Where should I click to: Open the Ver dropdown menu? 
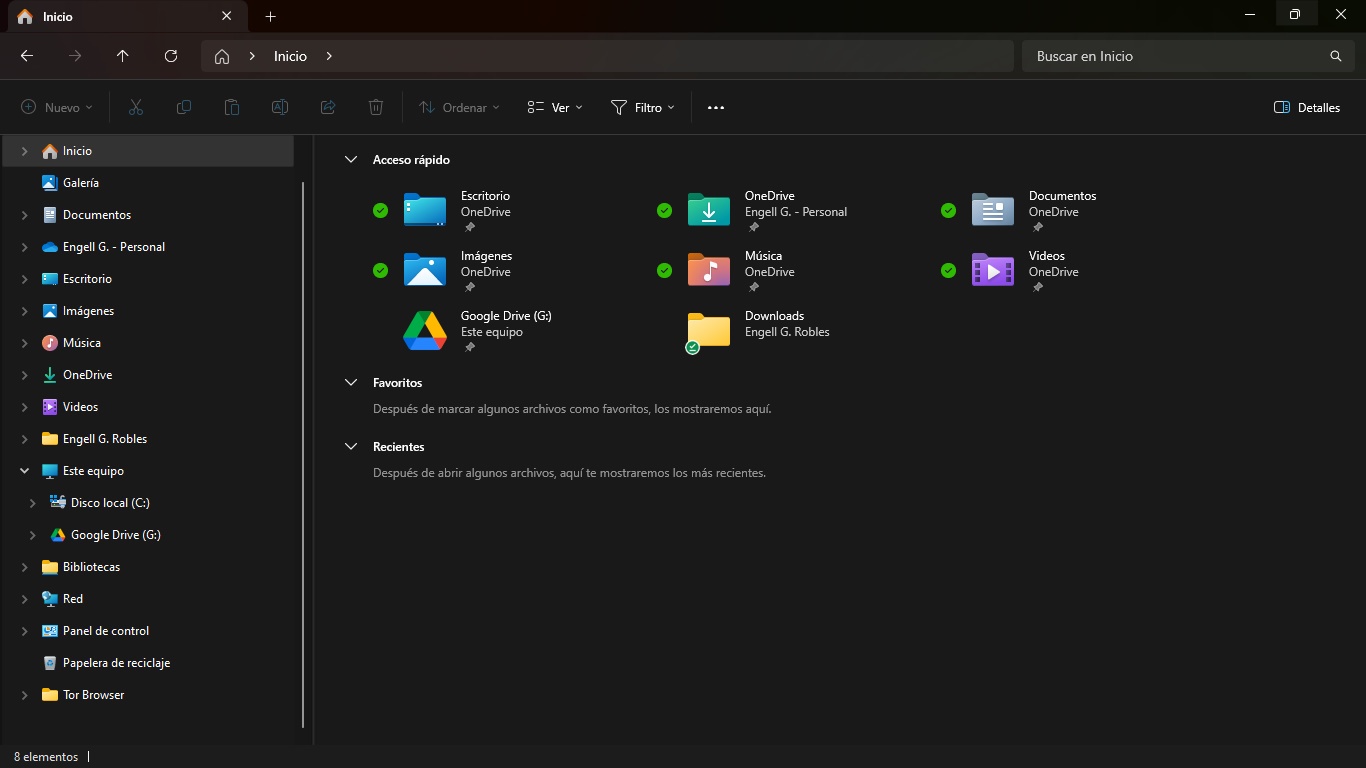tap(555, 107)
